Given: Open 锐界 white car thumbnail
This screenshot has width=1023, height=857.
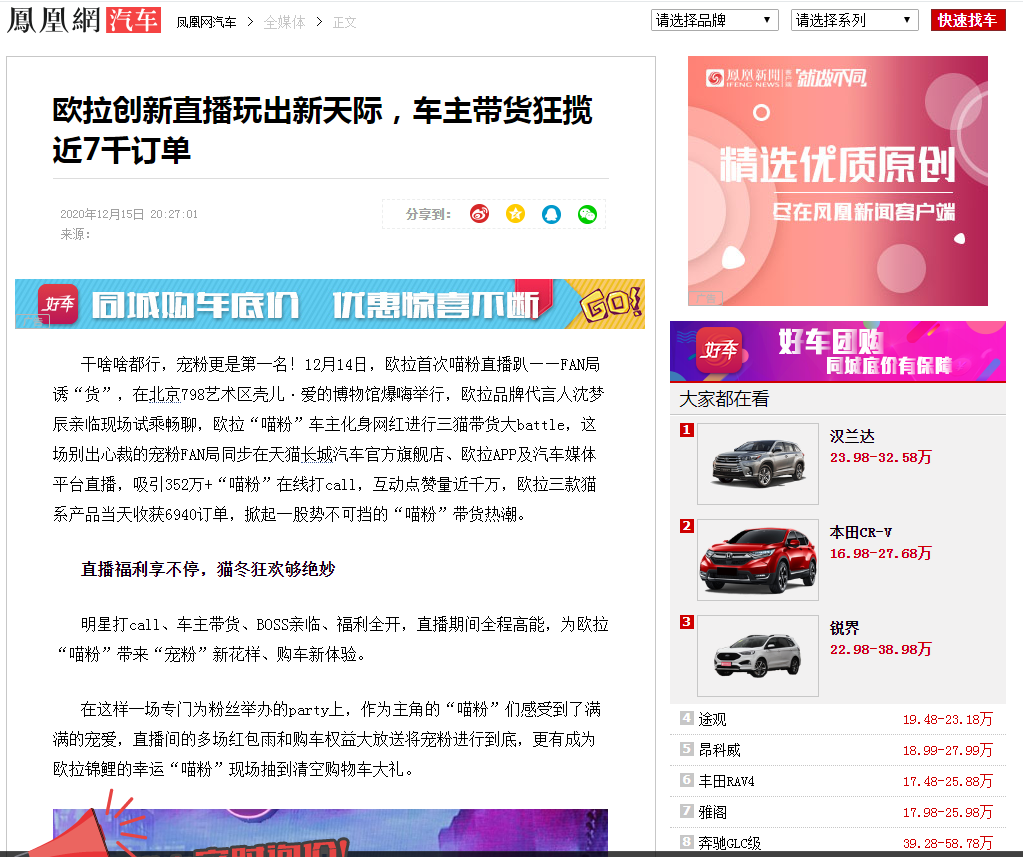Looking at the screenshot, I should [757, 655].
